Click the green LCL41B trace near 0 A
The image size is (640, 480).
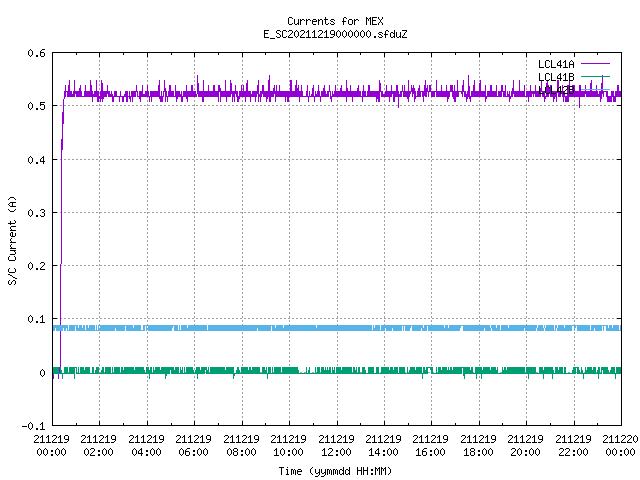click(337, 370)
